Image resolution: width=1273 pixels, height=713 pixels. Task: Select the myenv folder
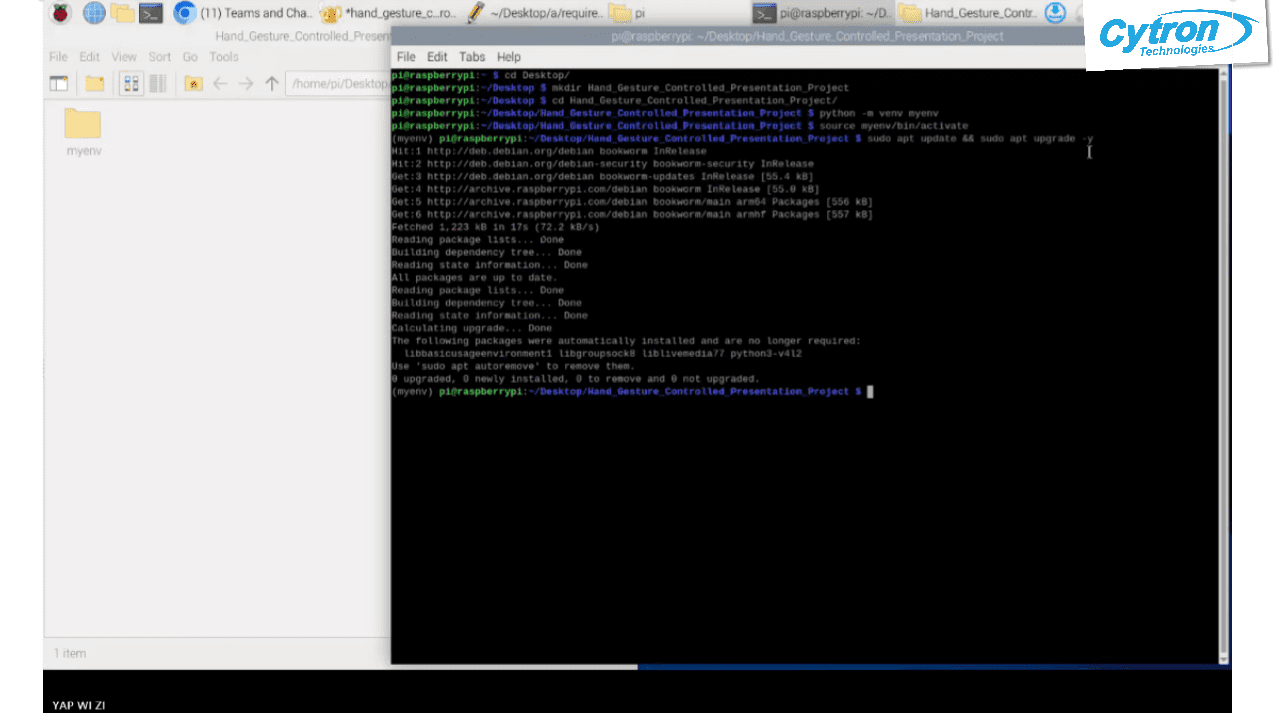pos(83,132)
